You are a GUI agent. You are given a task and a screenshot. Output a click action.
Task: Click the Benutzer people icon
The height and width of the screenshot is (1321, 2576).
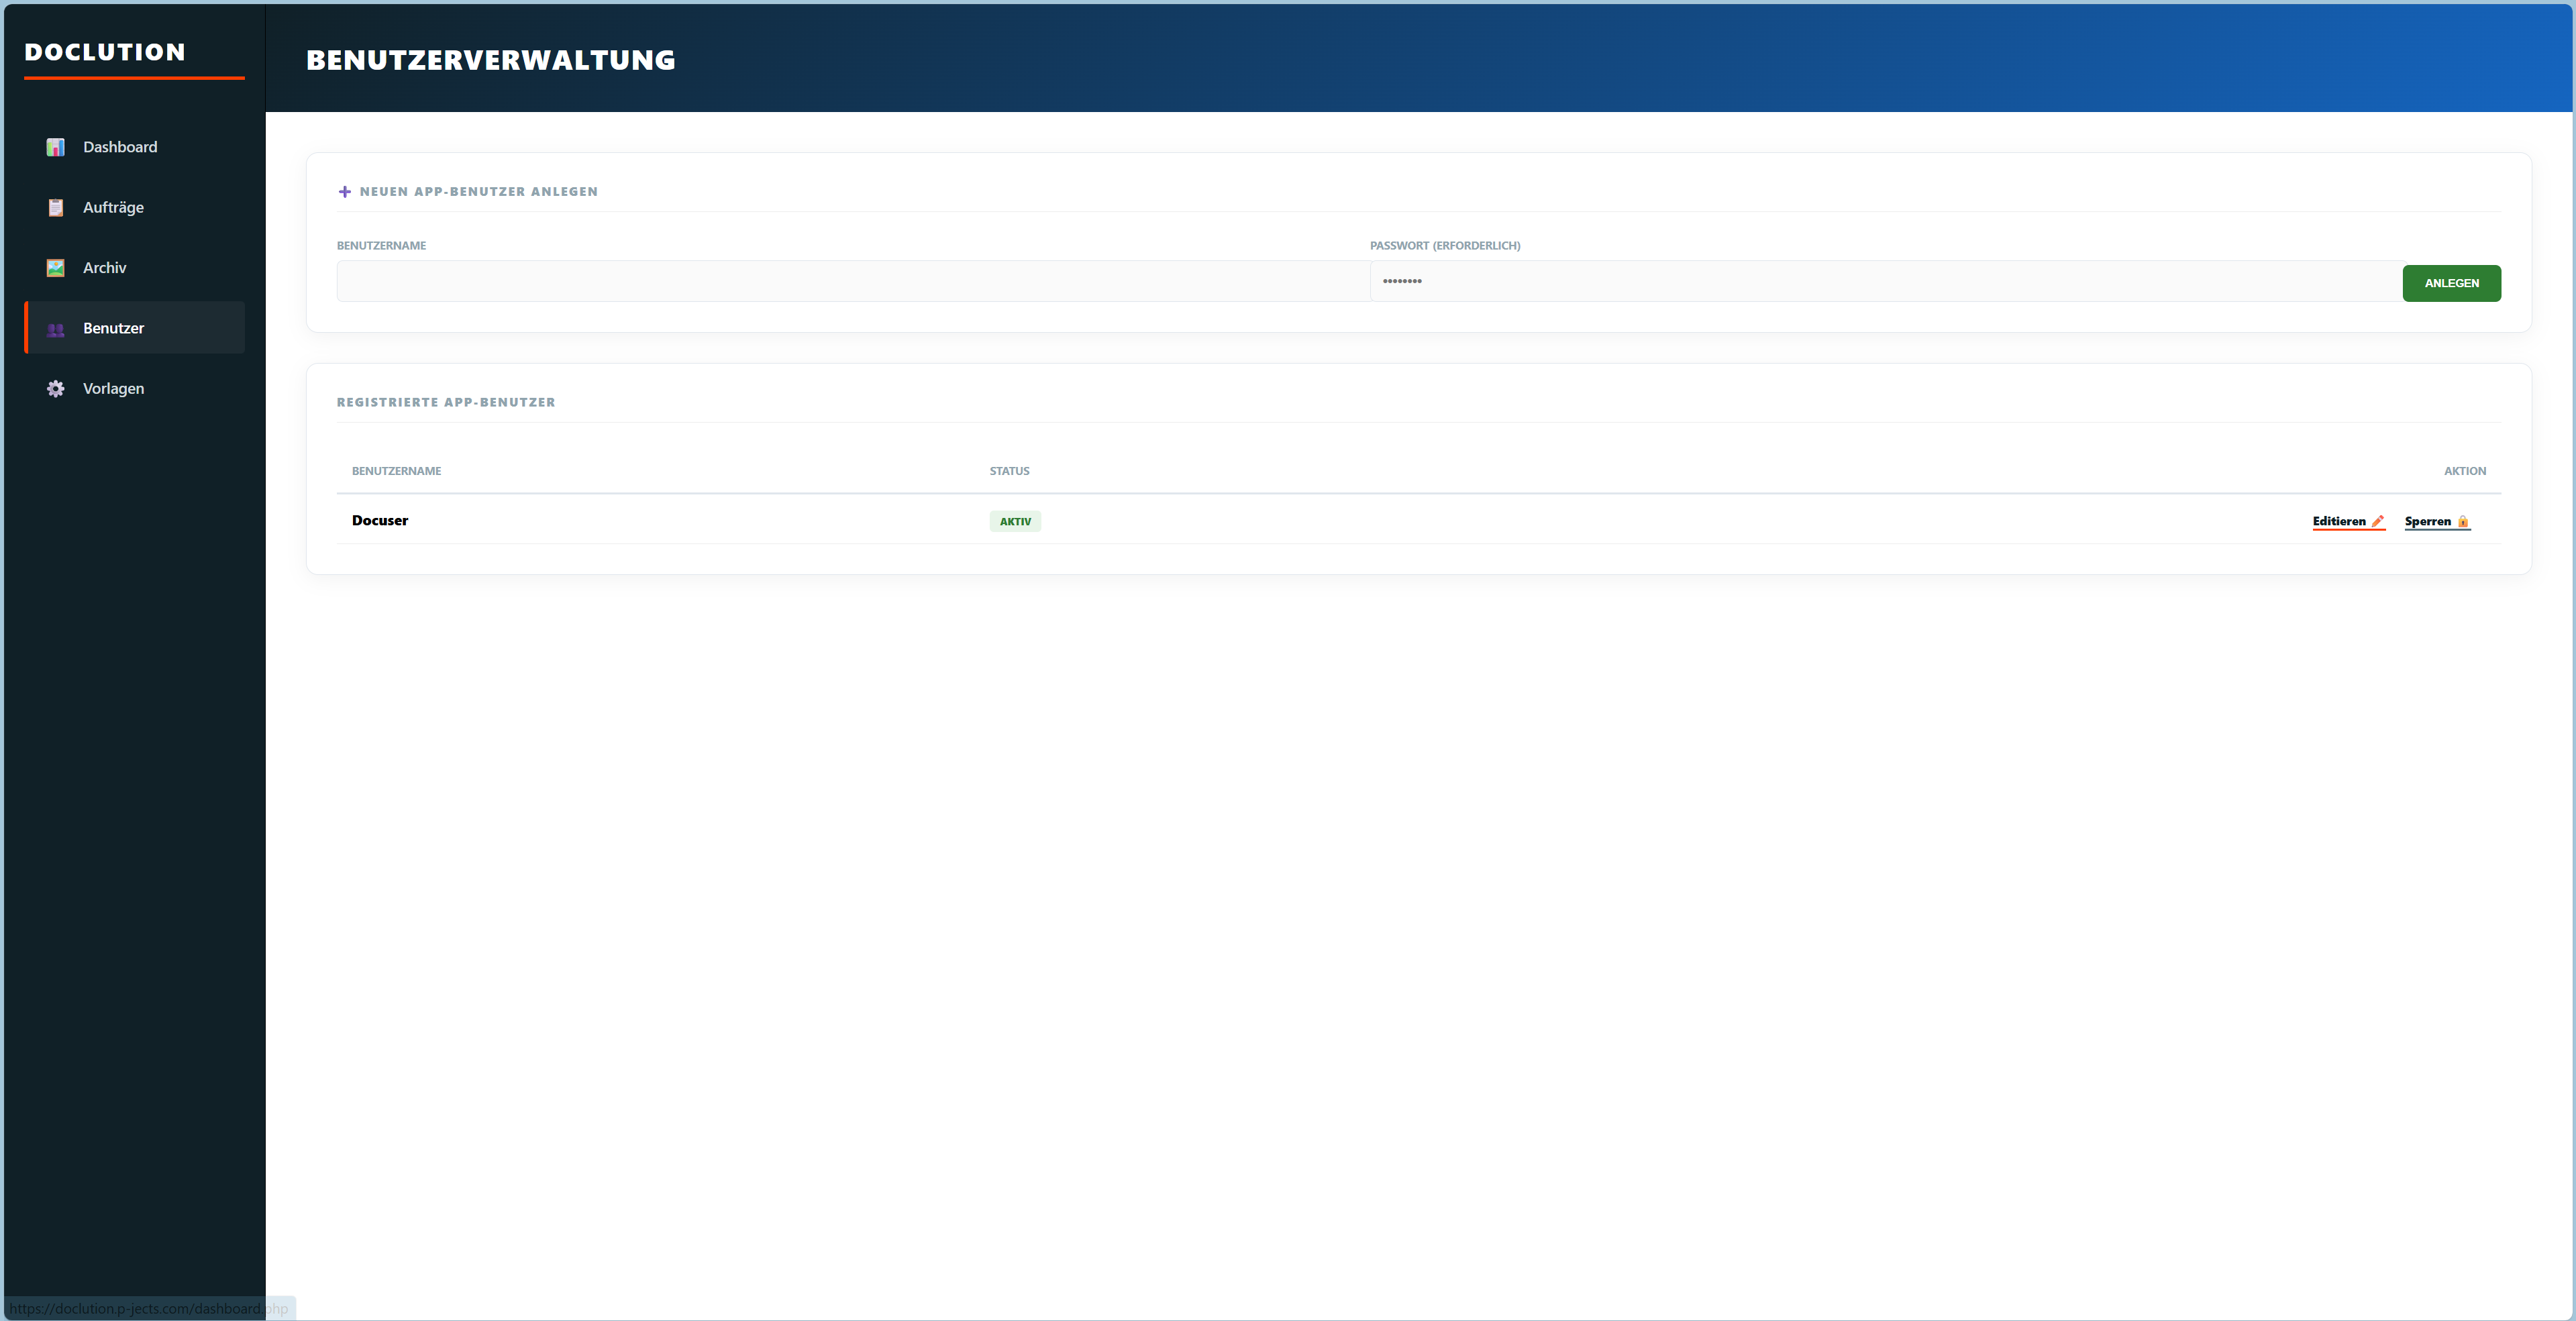(56, 329)
